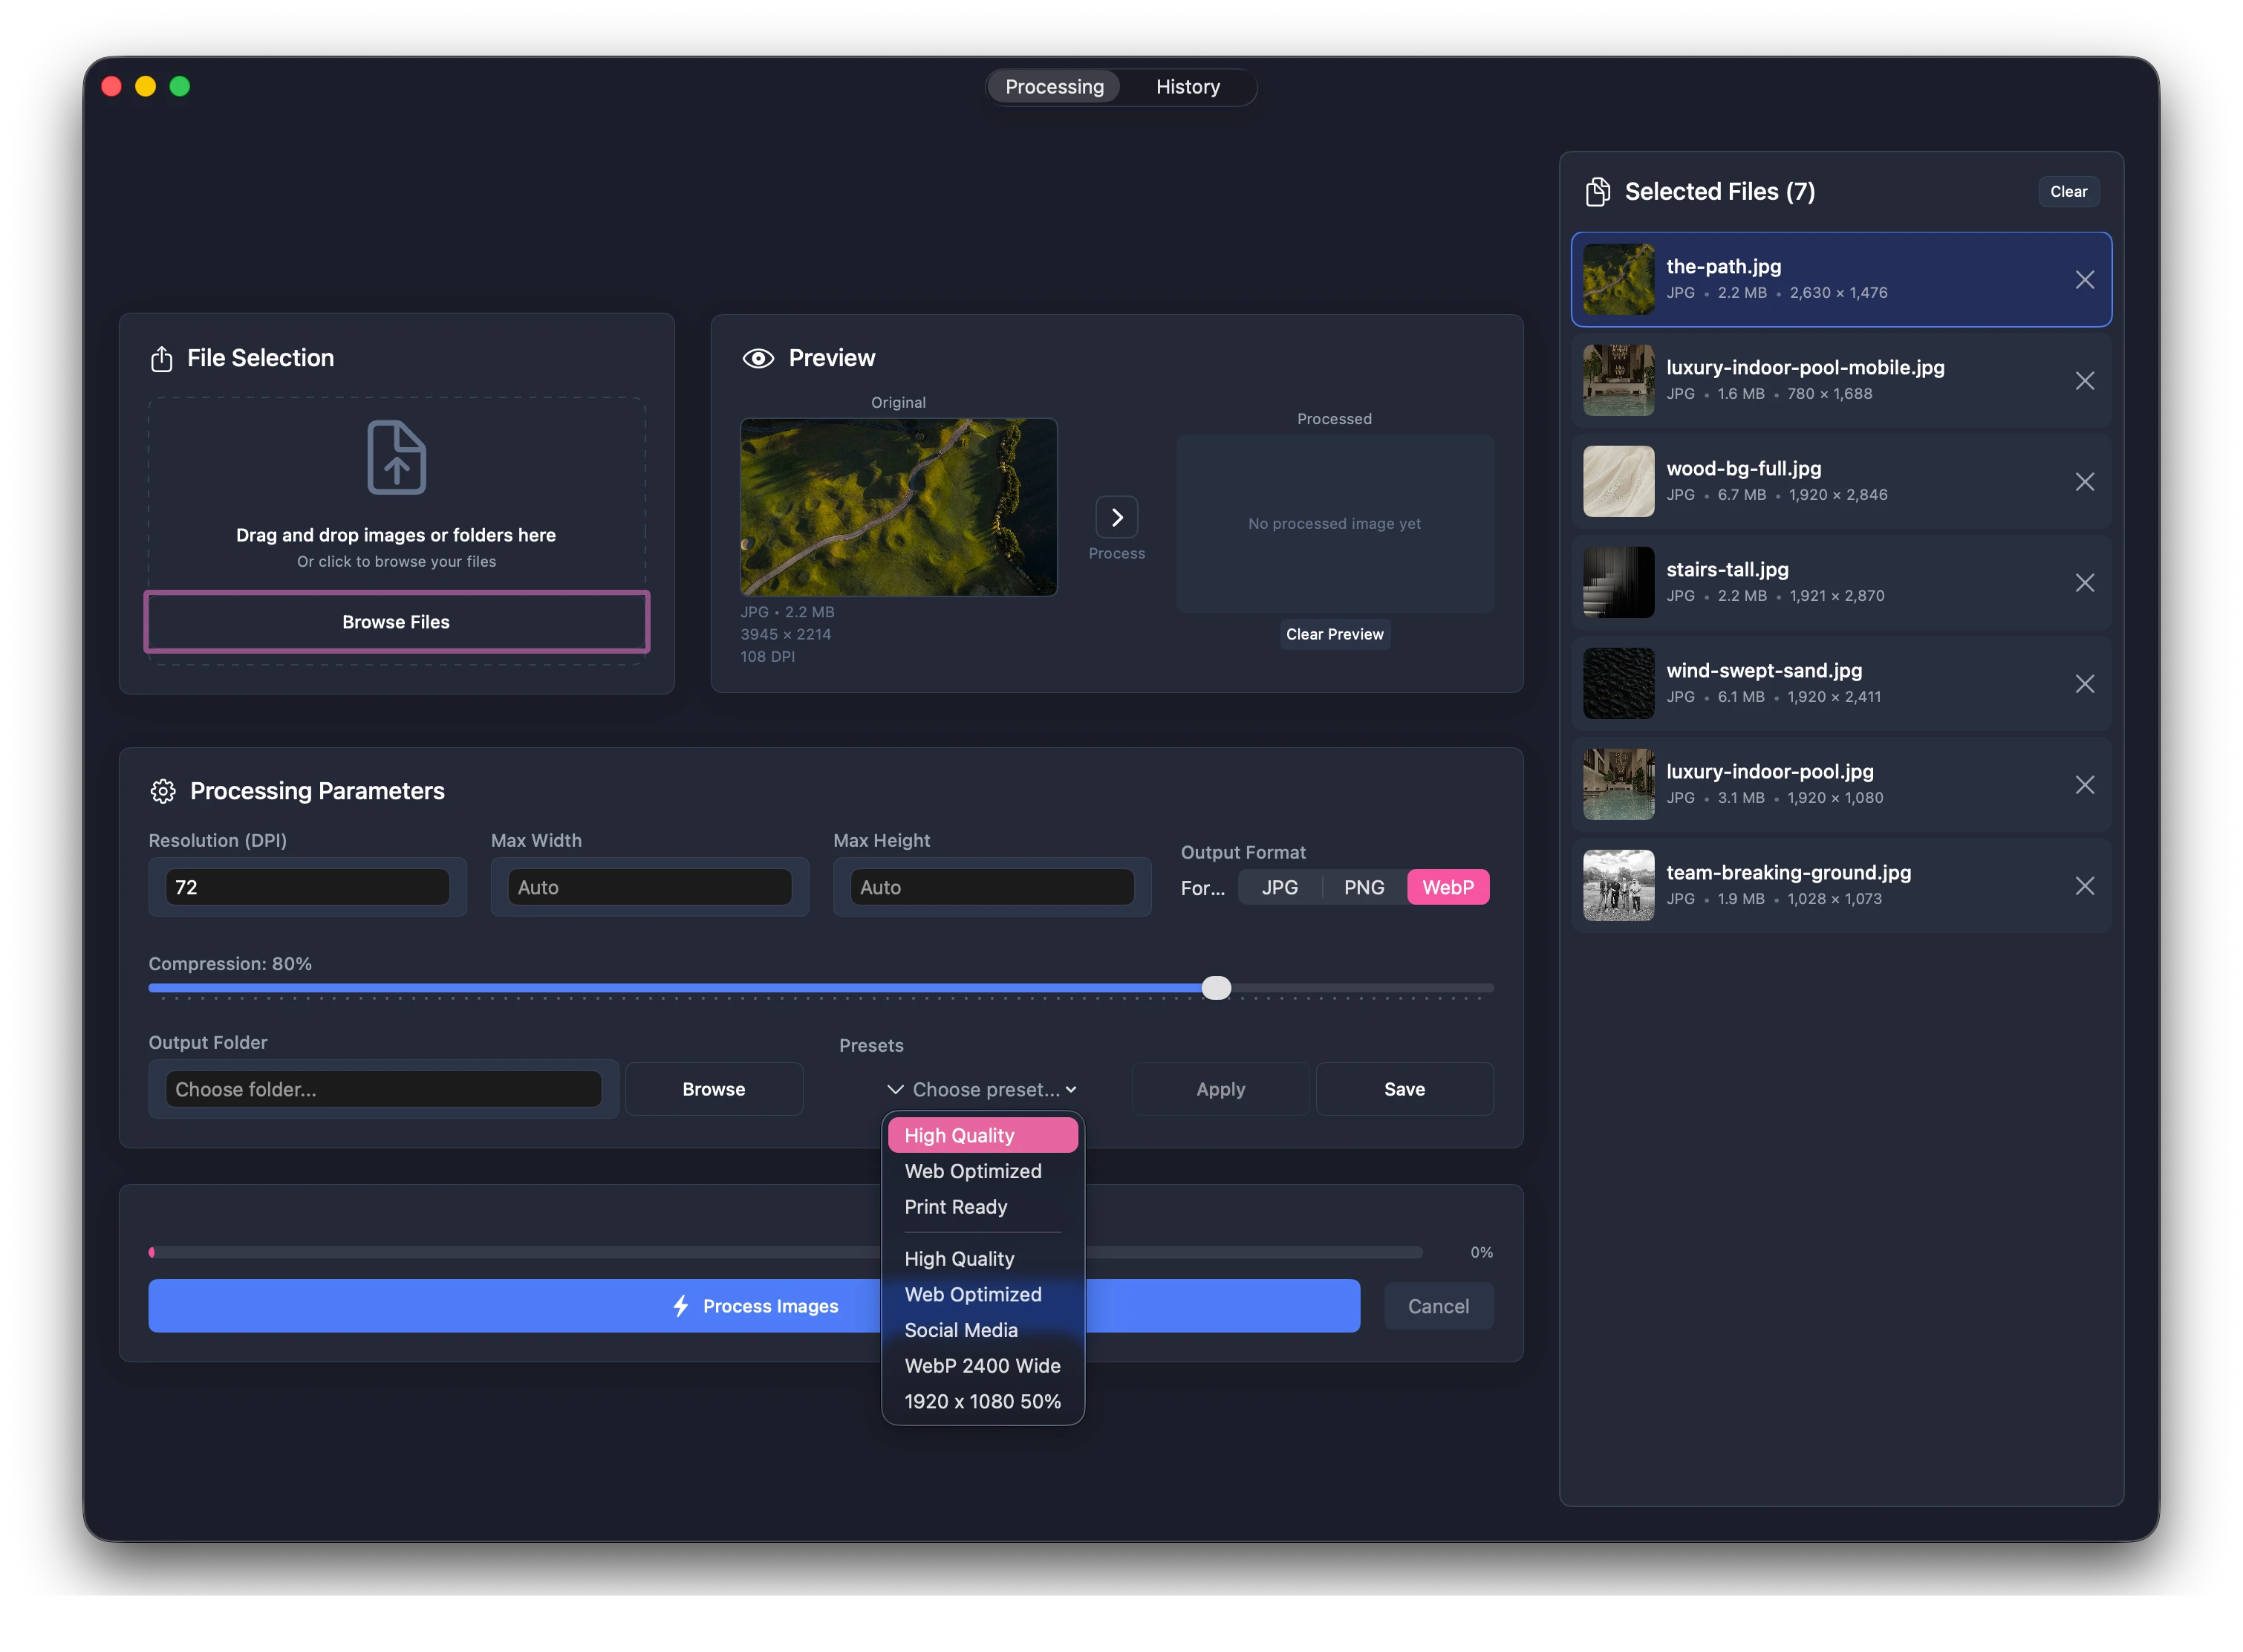Image resolution: width=2243 pixels, height=1652 pixels.
Task: Select PNG as the output format
Action: (x=1364, y=887)
